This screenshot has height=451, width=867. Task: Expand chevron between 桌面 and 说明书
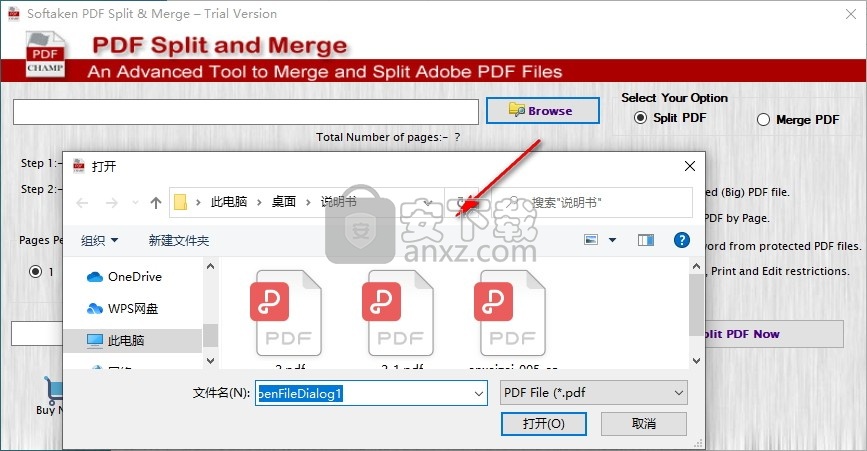pyautogui.click(x=309, y=202)
